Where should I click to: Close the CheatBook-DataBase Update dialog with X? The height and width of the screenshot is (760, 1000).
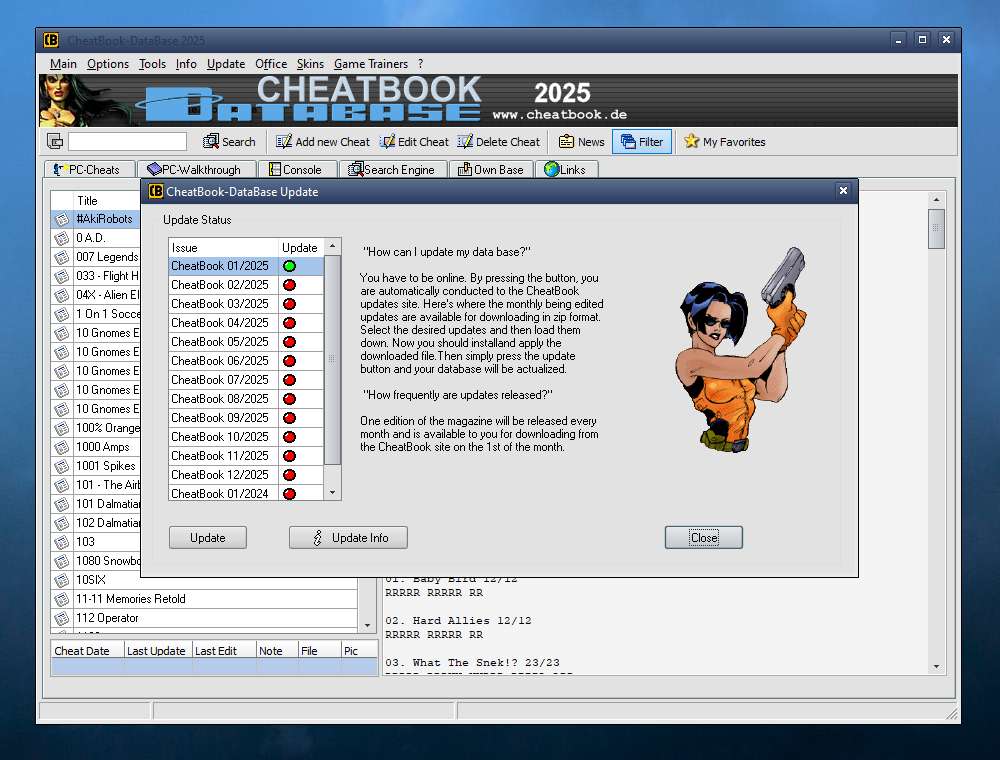(x=843, y=191)
